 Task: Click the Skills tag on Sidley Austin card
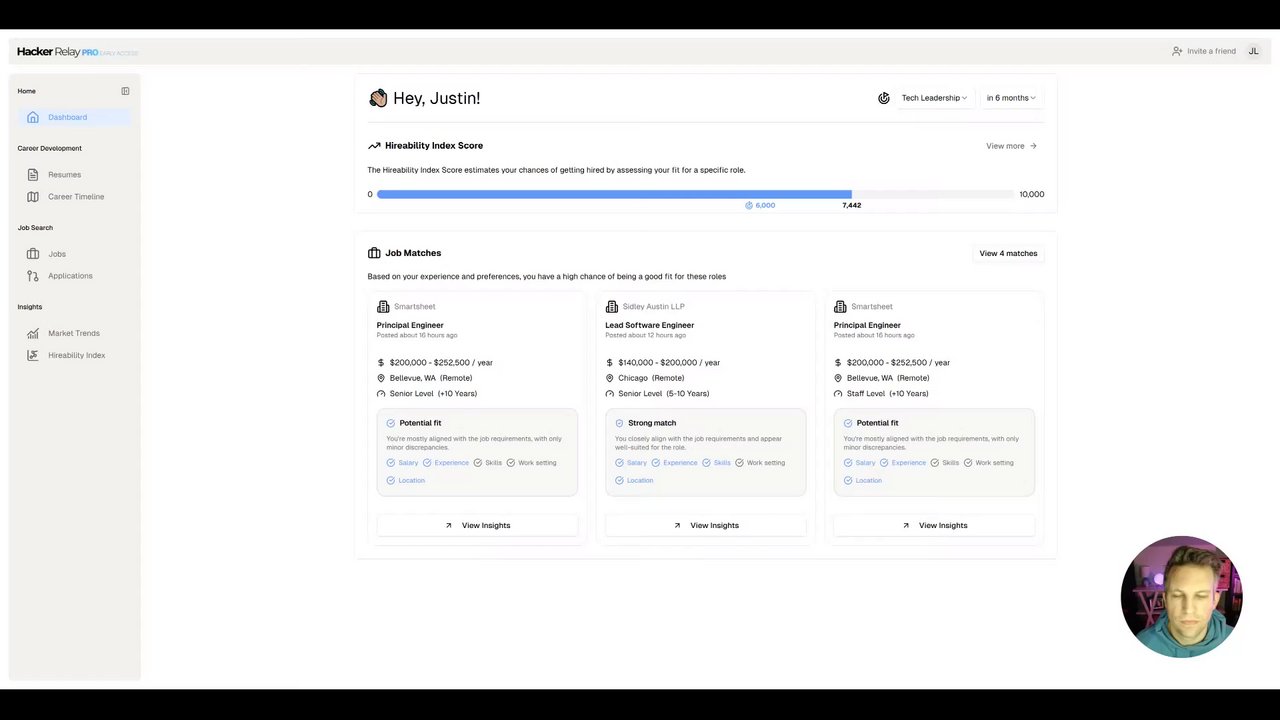717,463
